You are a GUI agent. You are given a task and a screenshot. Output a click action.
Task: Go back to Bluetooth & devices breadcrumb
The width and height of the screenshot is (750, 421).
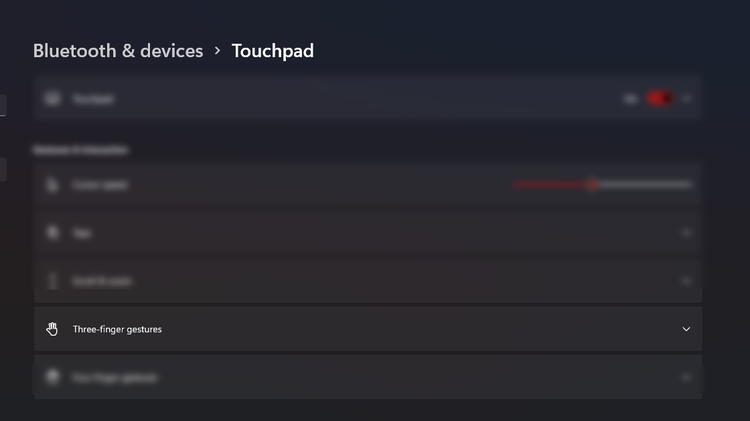[x=118, y=50]
